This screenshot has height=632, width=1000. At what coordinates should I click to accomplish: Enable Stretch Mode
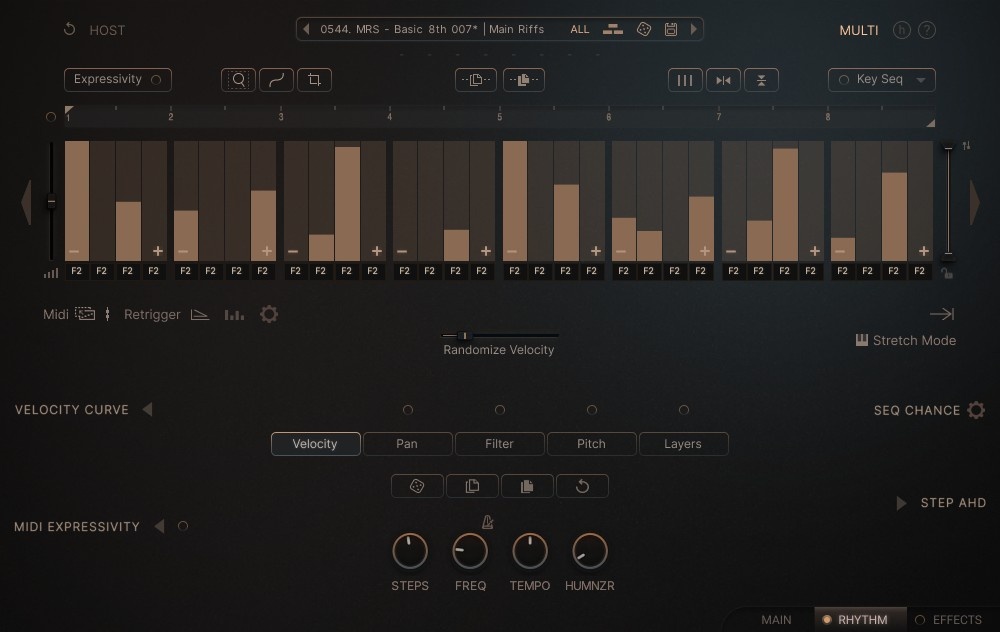point(905,340)
